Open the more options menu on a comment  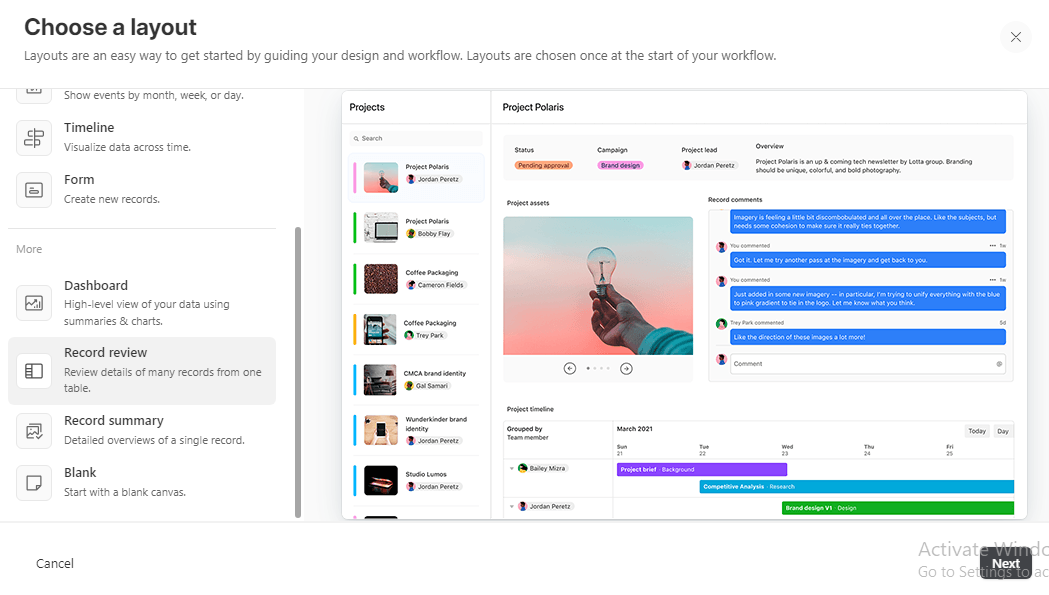[991, 245]
